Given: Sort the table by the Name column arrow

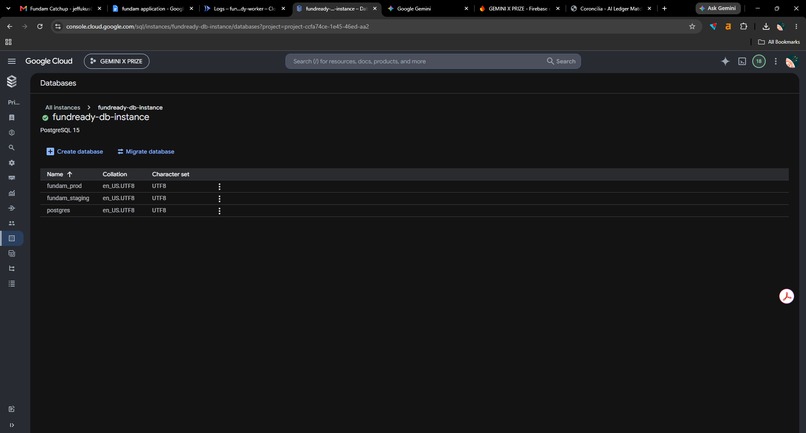Looking at the screenshot, I should pos(69,174).
